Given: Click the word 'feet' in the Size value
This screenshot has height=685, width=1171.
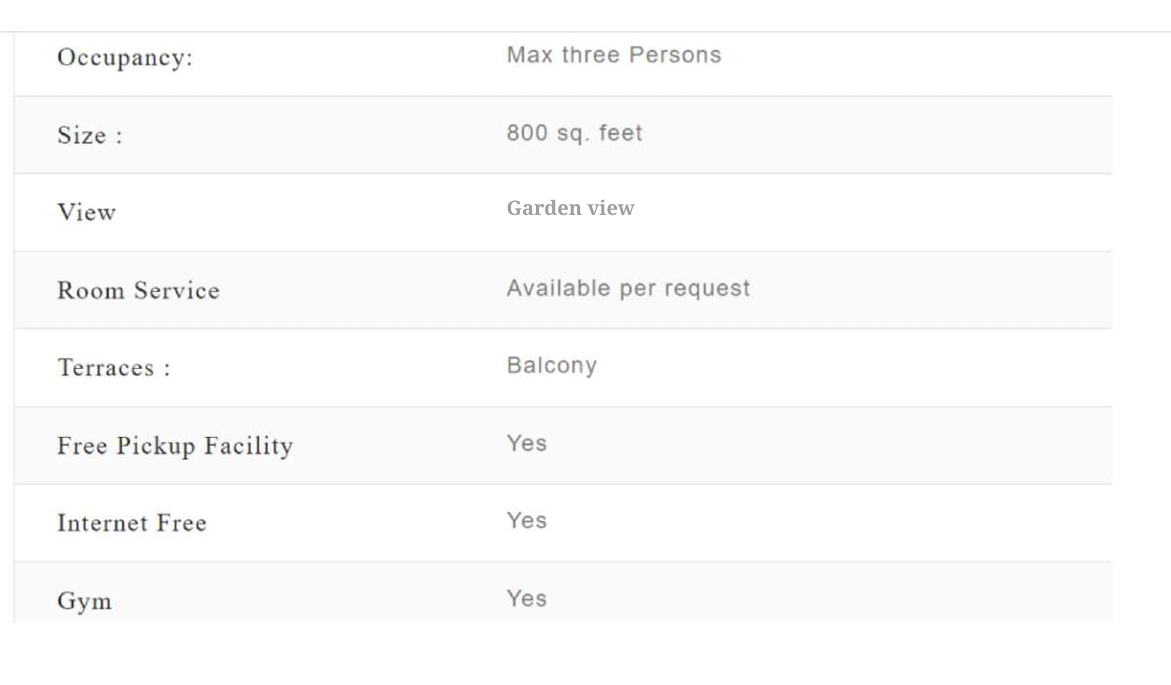Looking at the screenshot, I should click(x=620, y=133).
